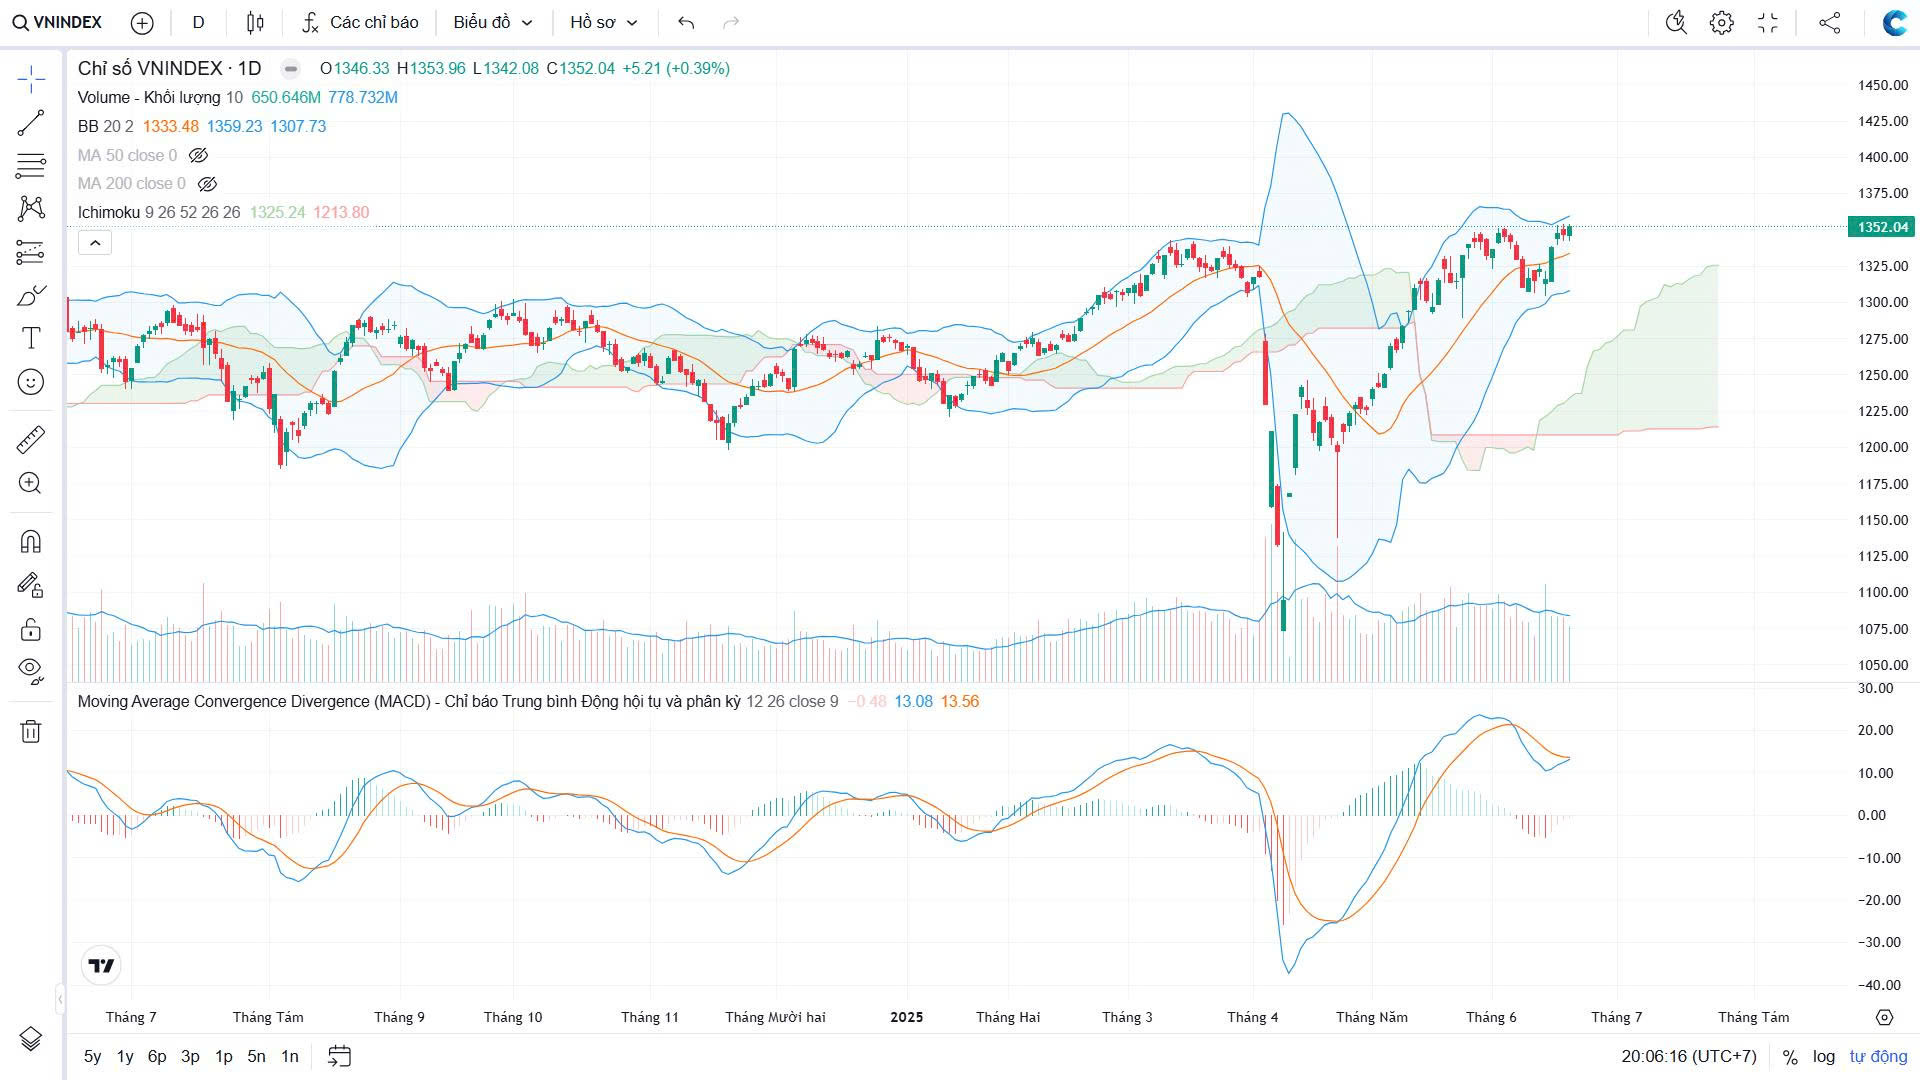Click the share chart icon

[1829, 22]
